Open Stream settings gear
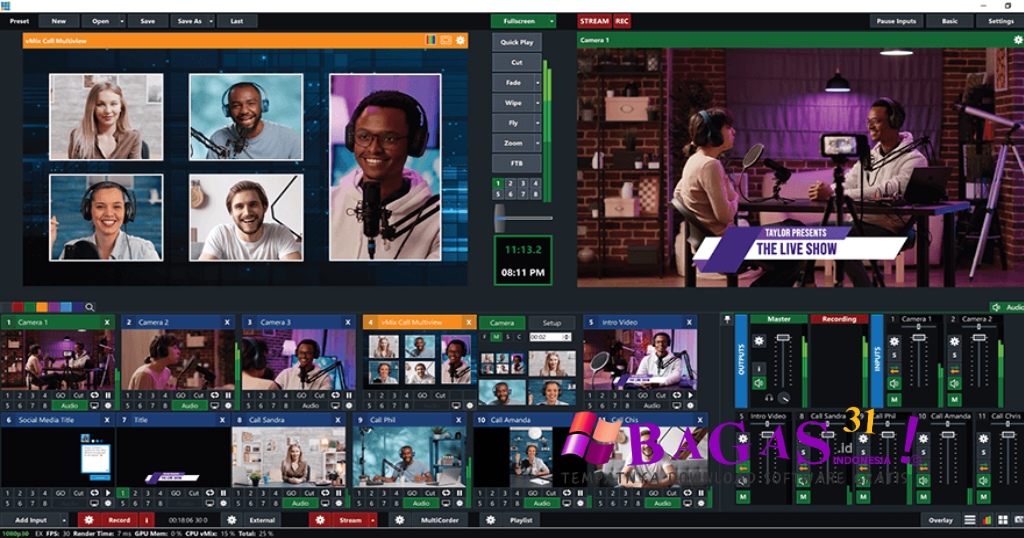Image resolution: width=1024 pixels, height=538 pixels. click(x=320, y=520)
